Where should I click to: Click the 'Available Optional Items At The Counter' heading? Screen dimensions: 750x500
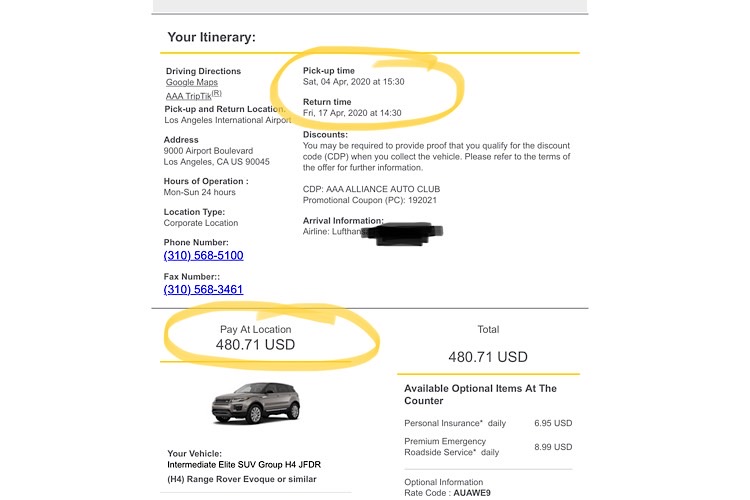tap(480, 394)
